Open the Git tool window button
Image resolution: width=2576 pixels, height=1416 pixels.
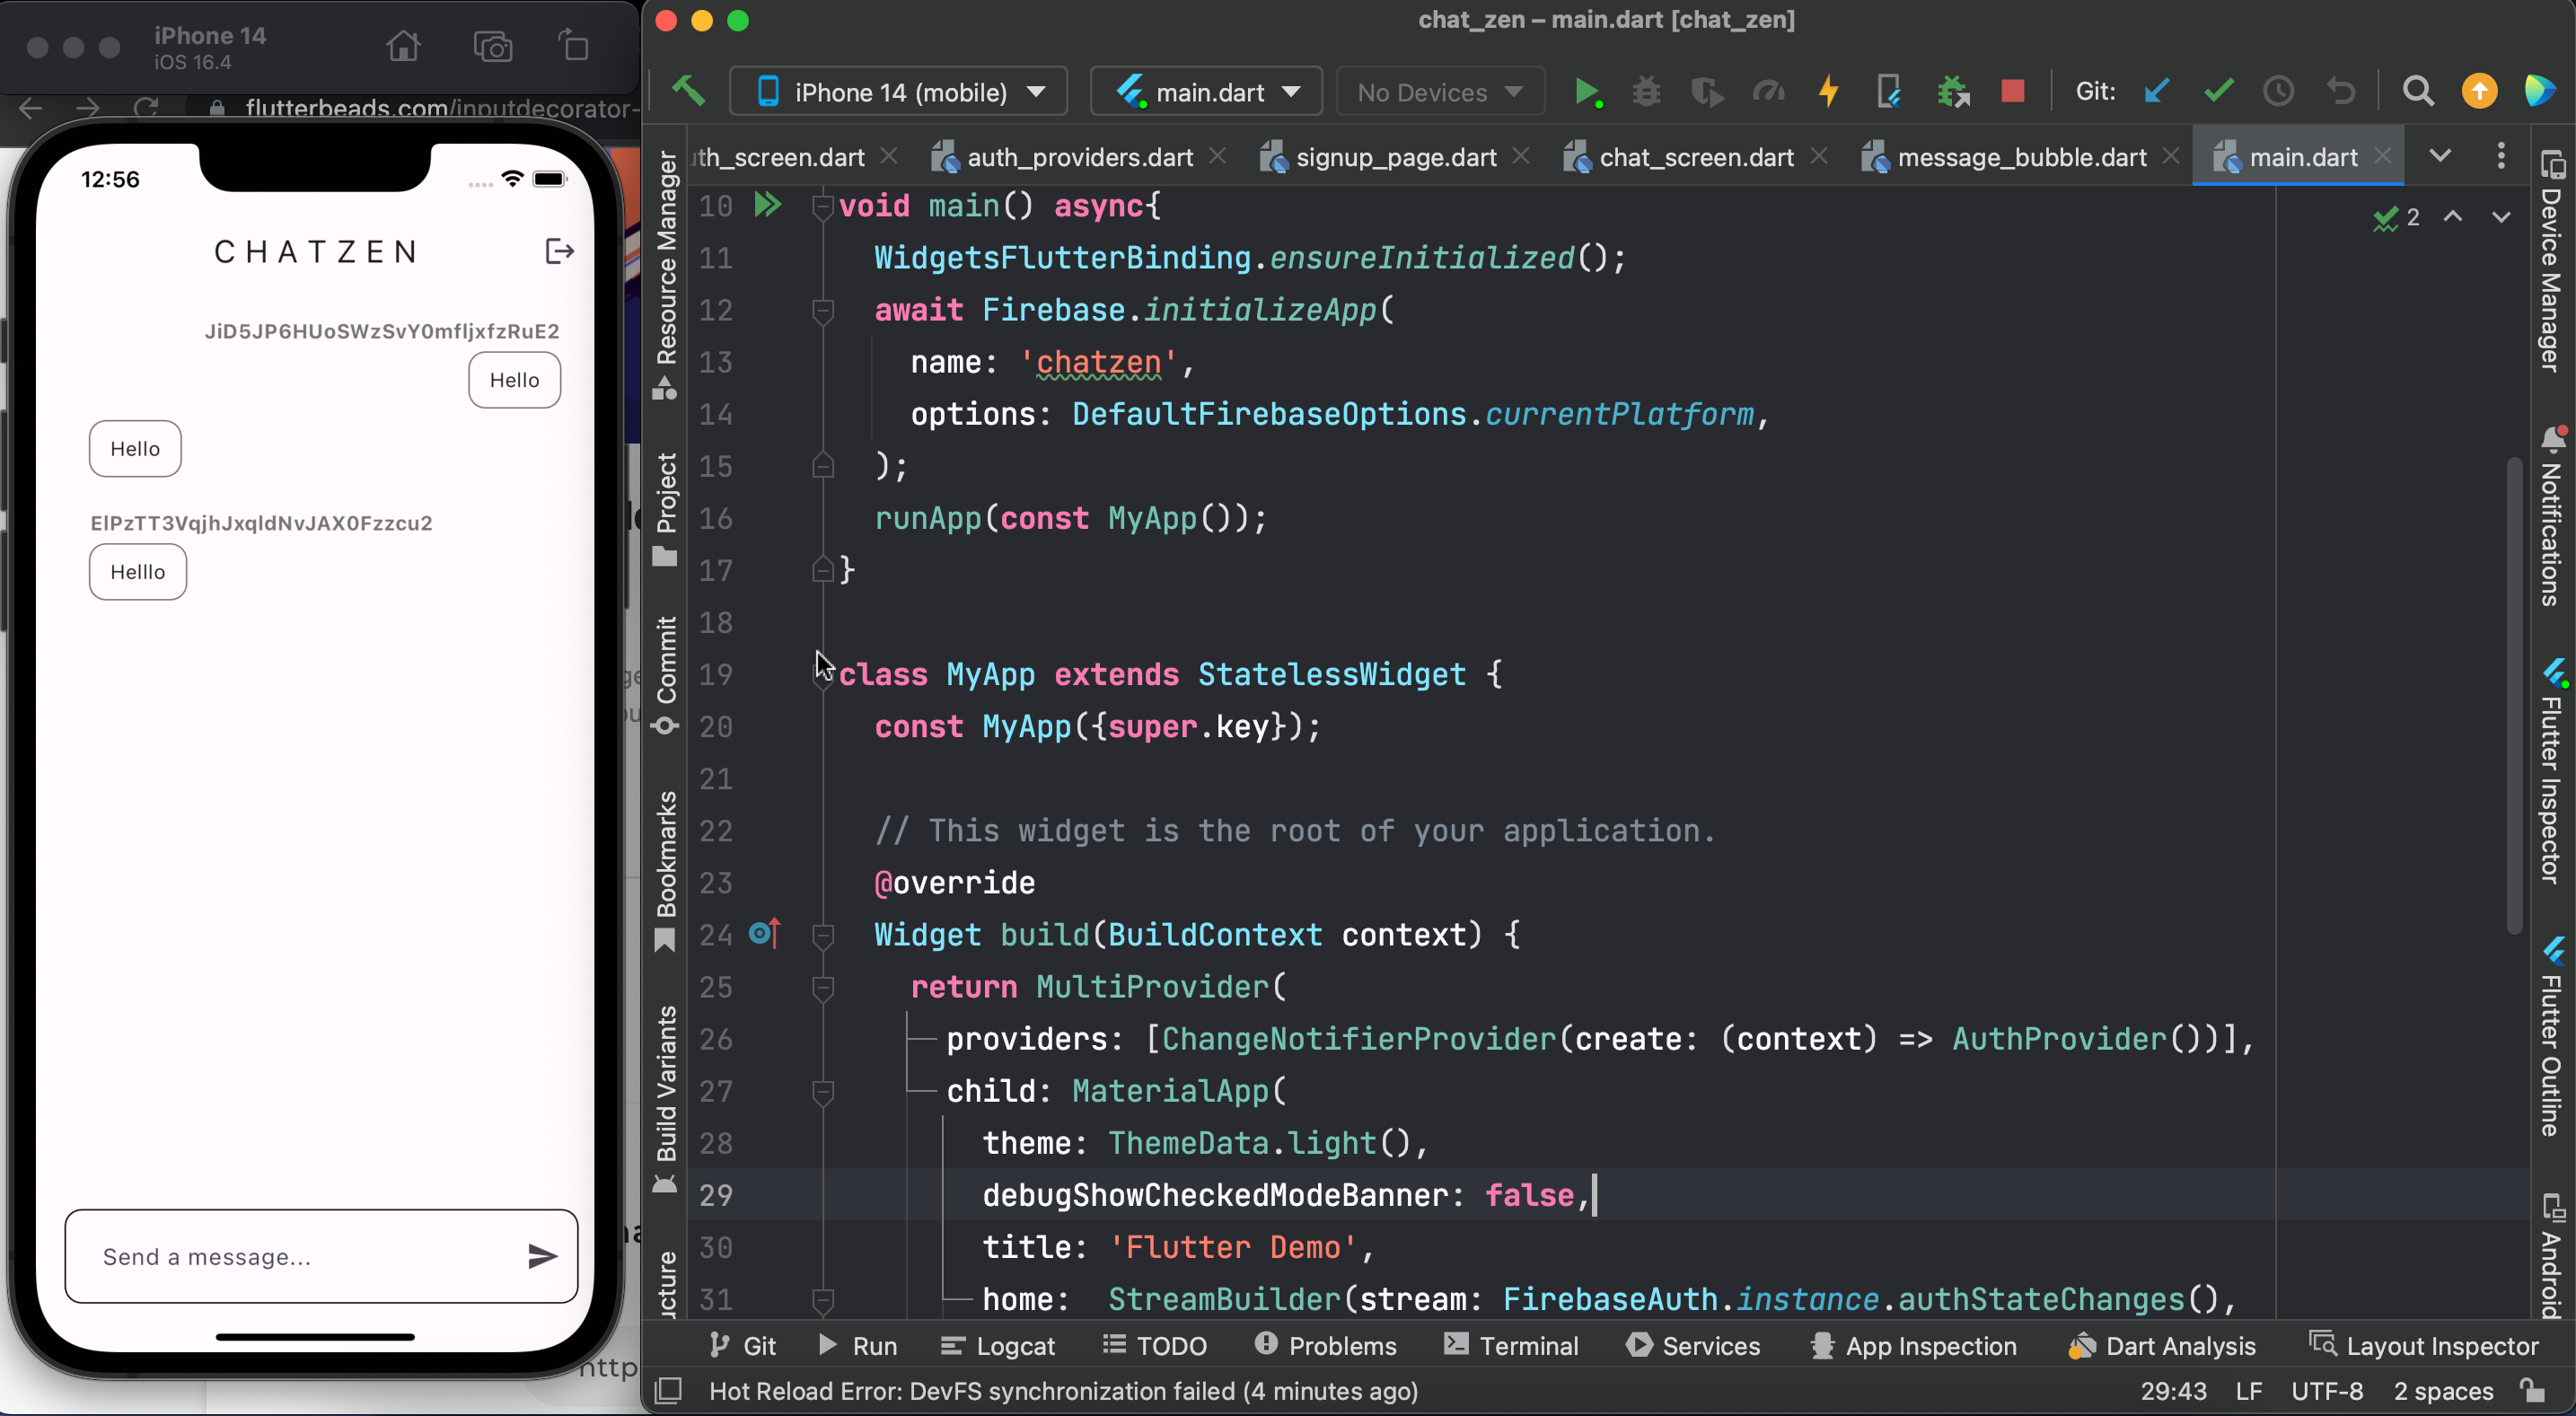[x=742, y=1345]
